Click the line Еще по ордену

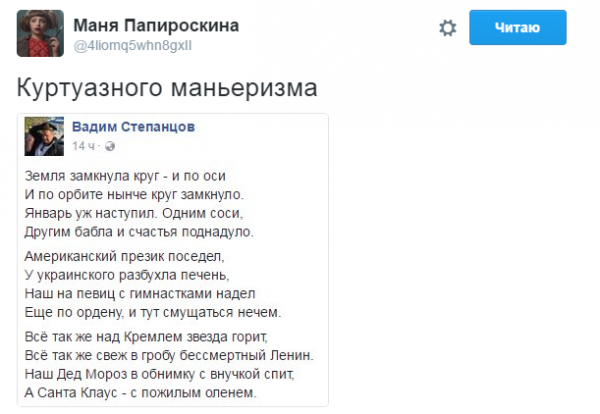click(x=153, y=313)
